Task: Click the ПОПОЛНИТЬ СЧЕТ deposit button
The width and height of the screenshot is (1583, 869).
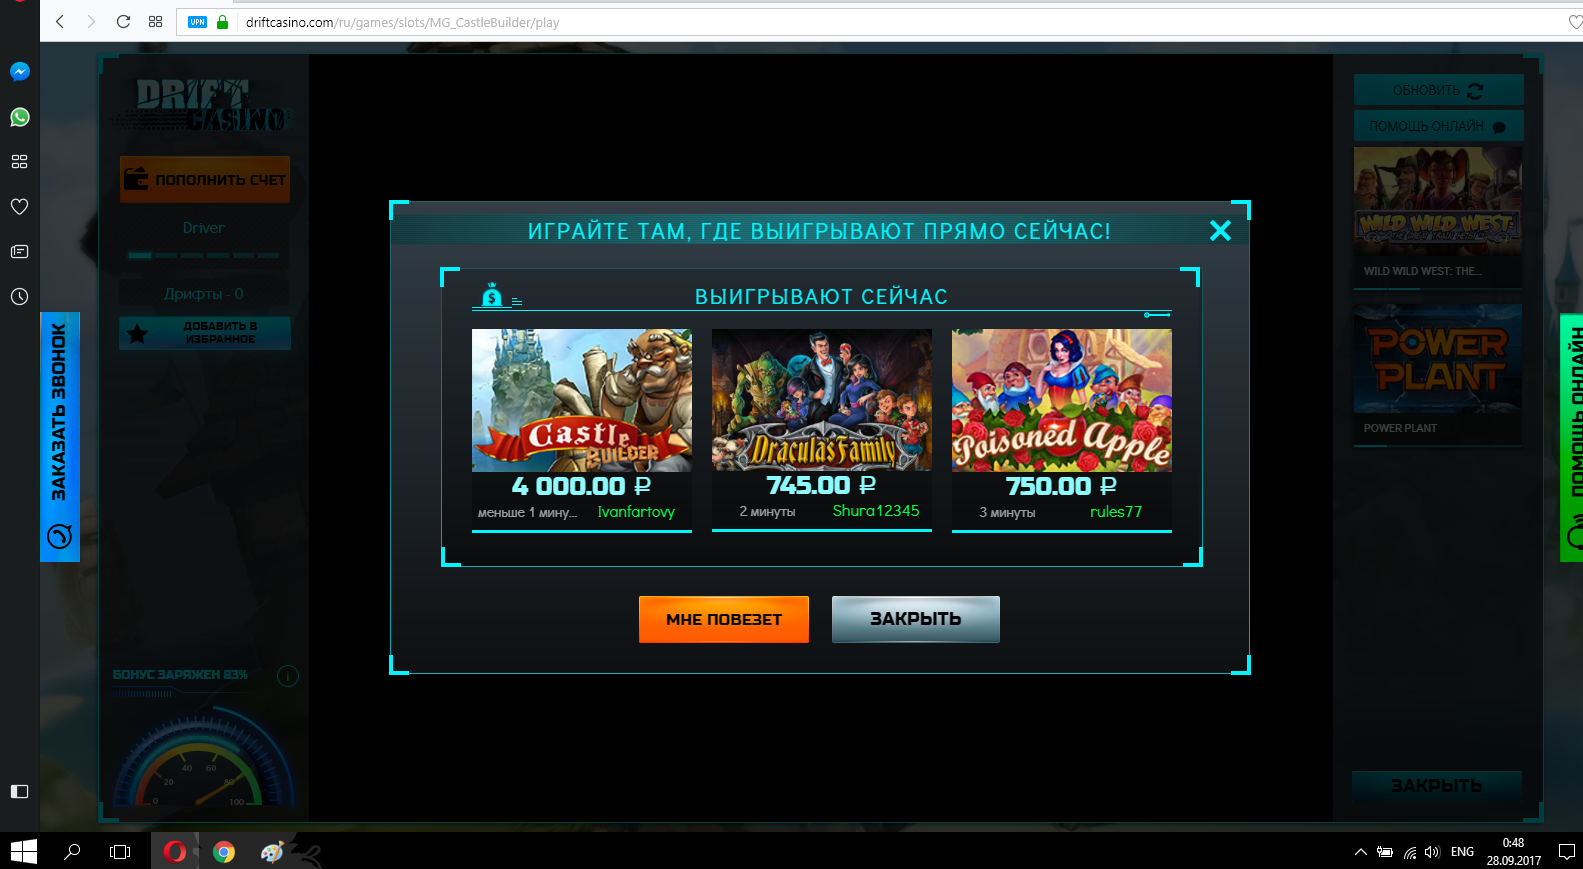Action: 205,180
